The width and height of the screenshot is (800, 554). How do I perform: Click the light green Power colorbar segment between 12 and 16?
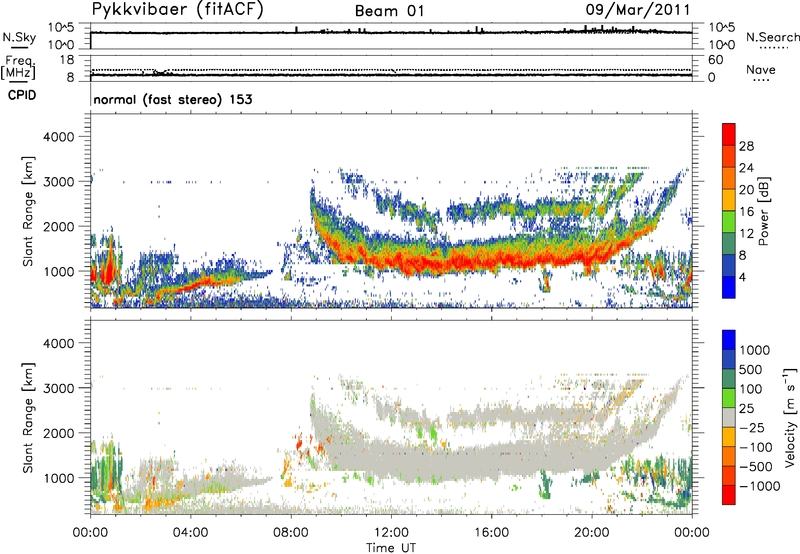pyautogui.click(x=729, y=222)
